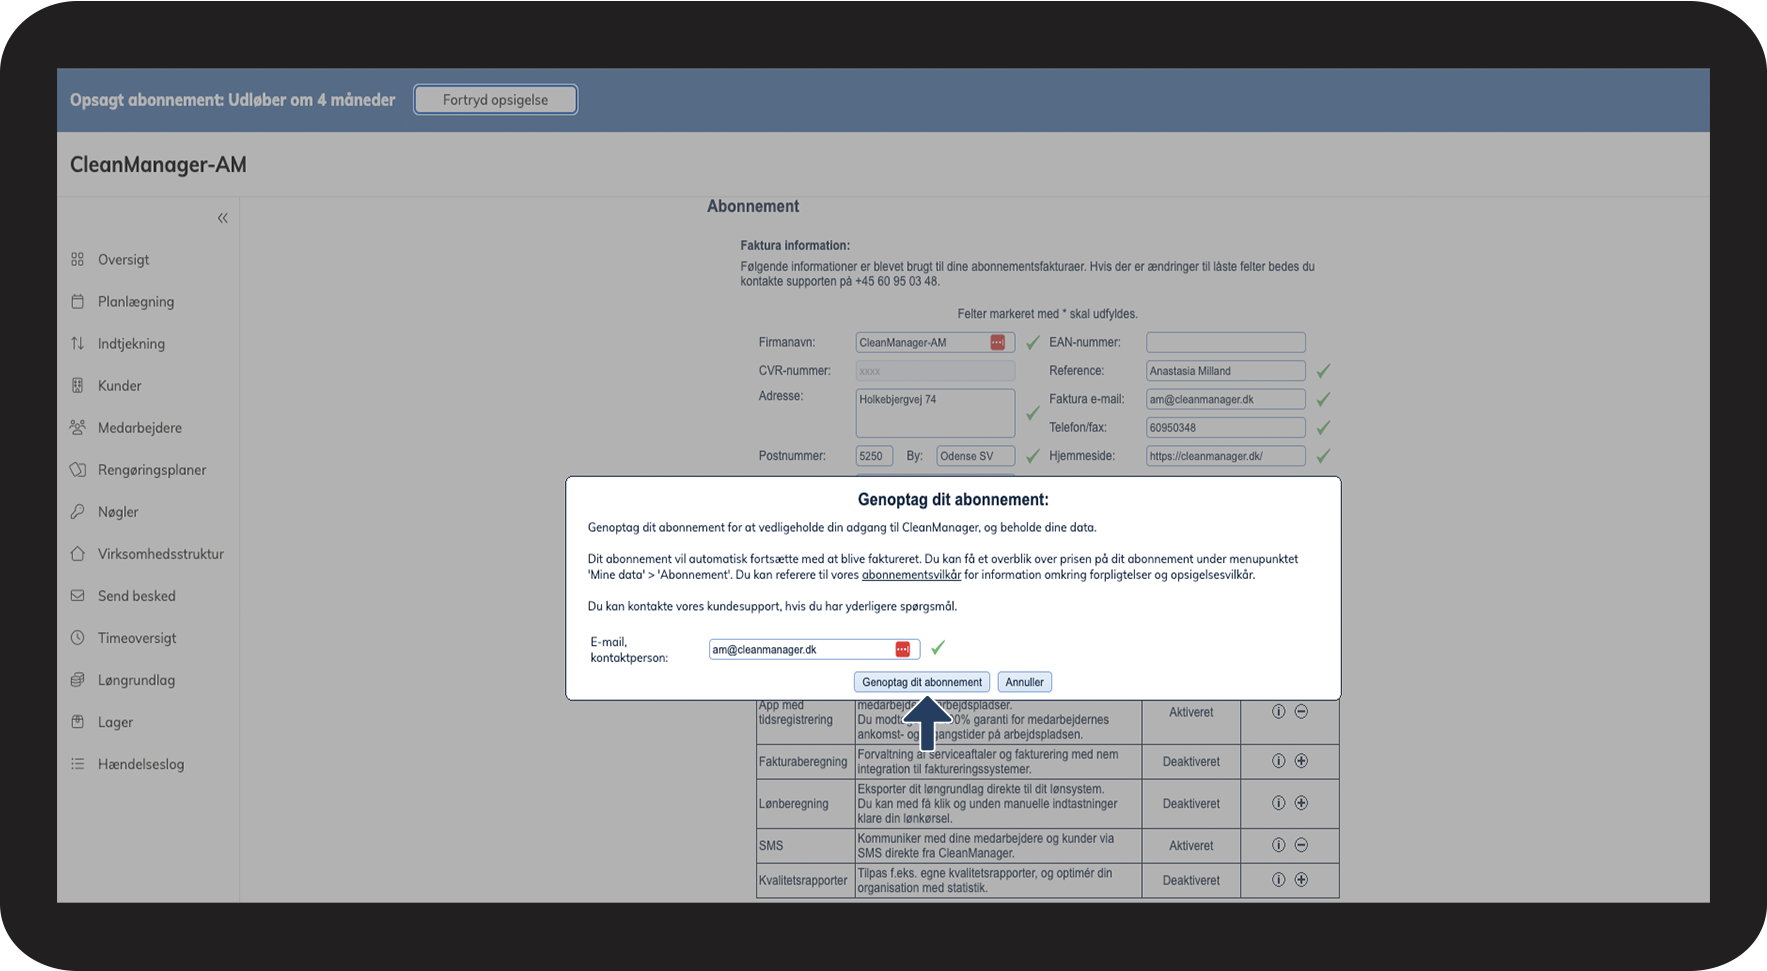Open Hændelseslog in the sidebar
The image size is (1767, 971).
coord(141,764)
